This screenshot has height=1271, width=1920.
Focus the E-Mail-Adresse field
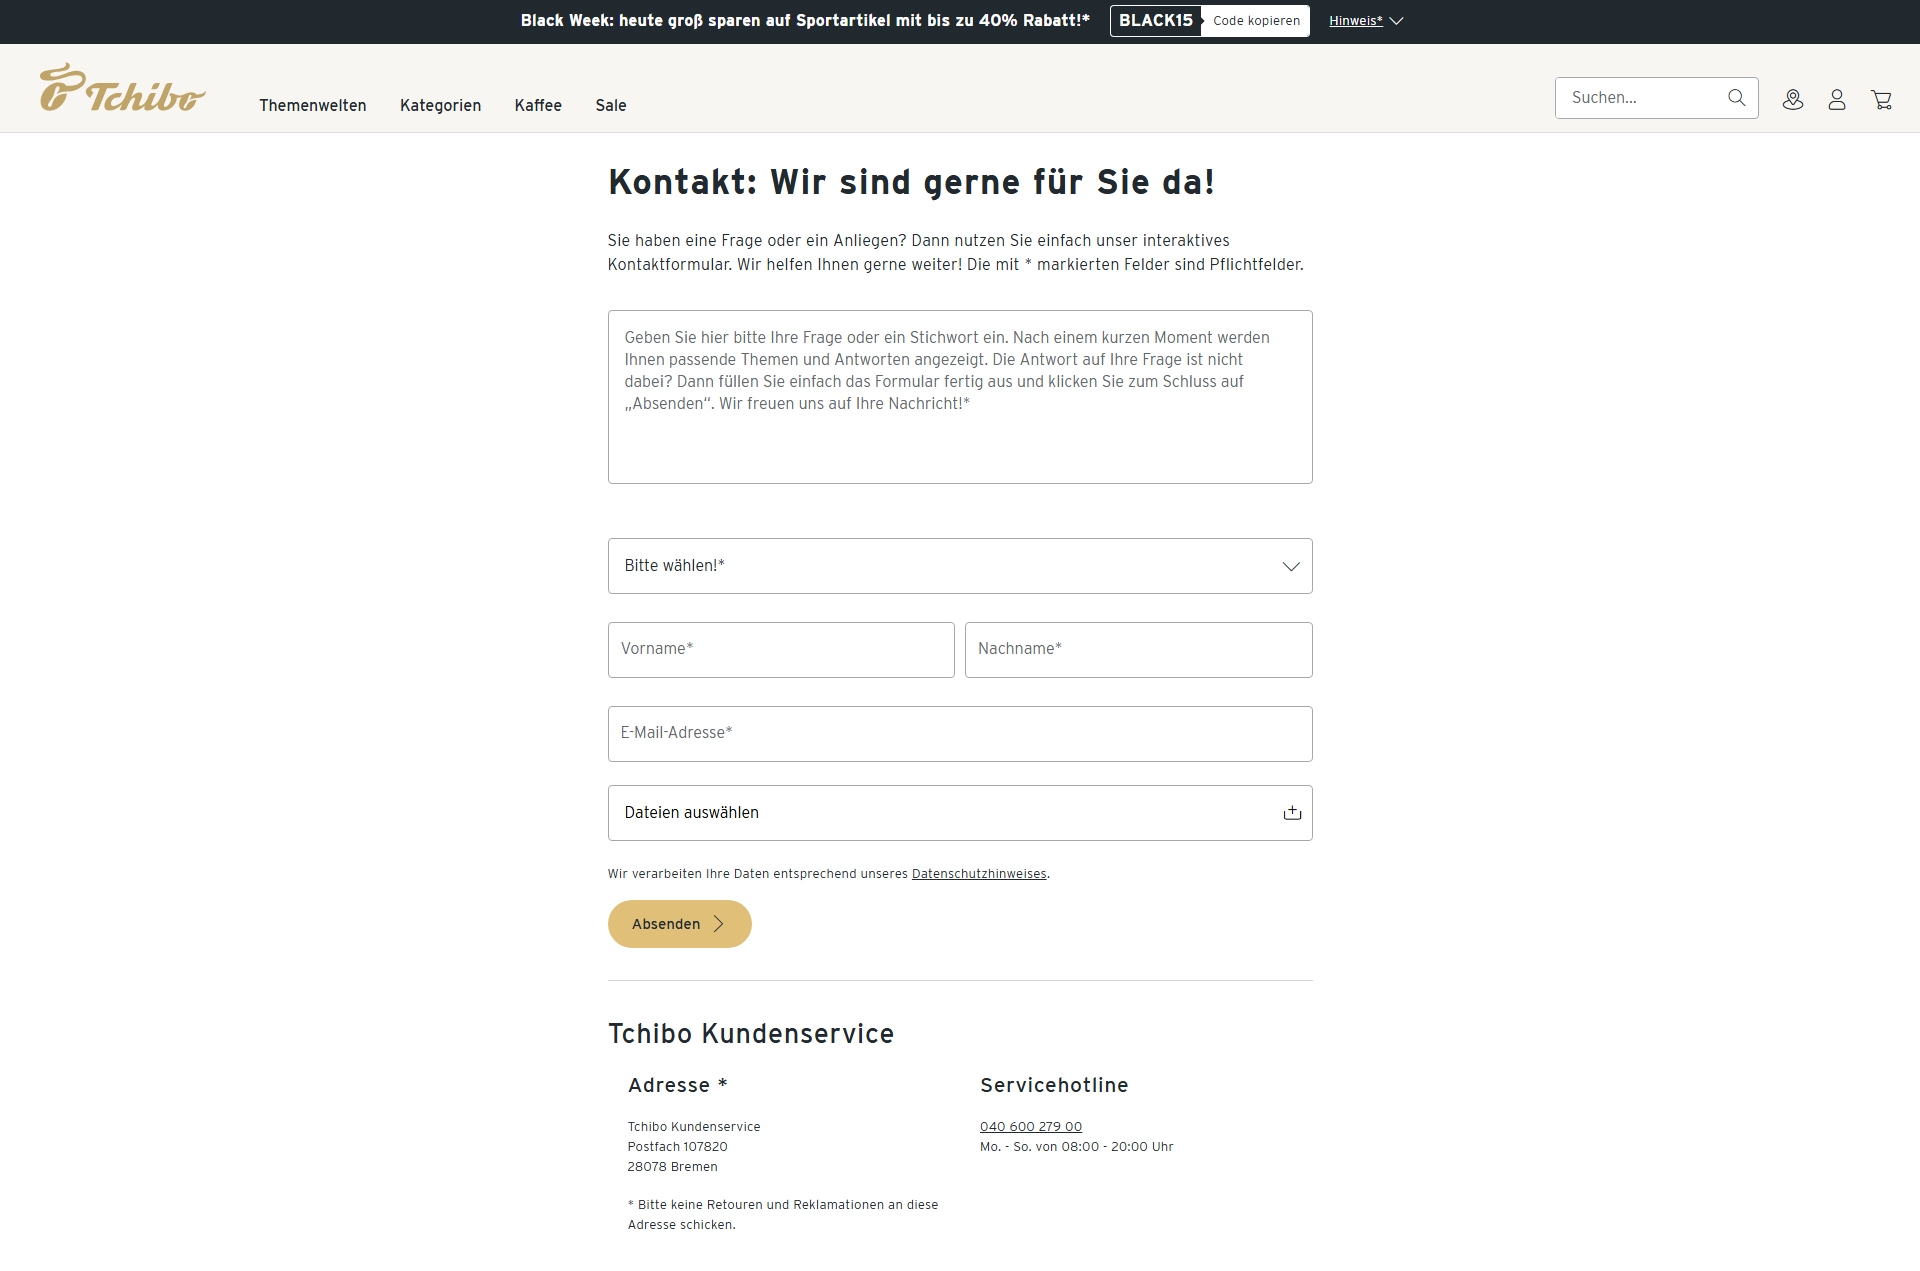(960, 734)
